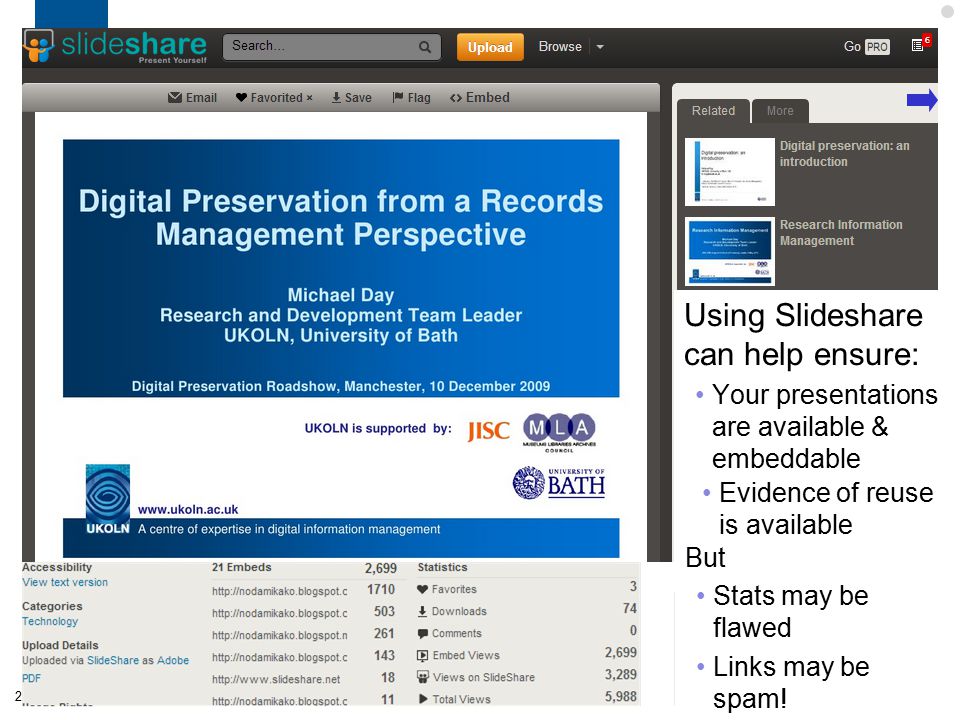The image size is (960, 720).
Task: Click the Comments speech bubble icon
Action: point(422,634)
